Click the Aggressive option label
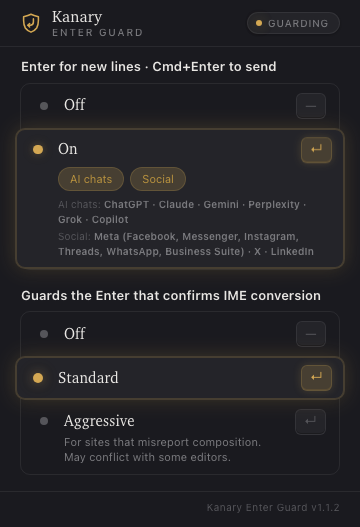The image size is (360, 527). coord(99,421)
